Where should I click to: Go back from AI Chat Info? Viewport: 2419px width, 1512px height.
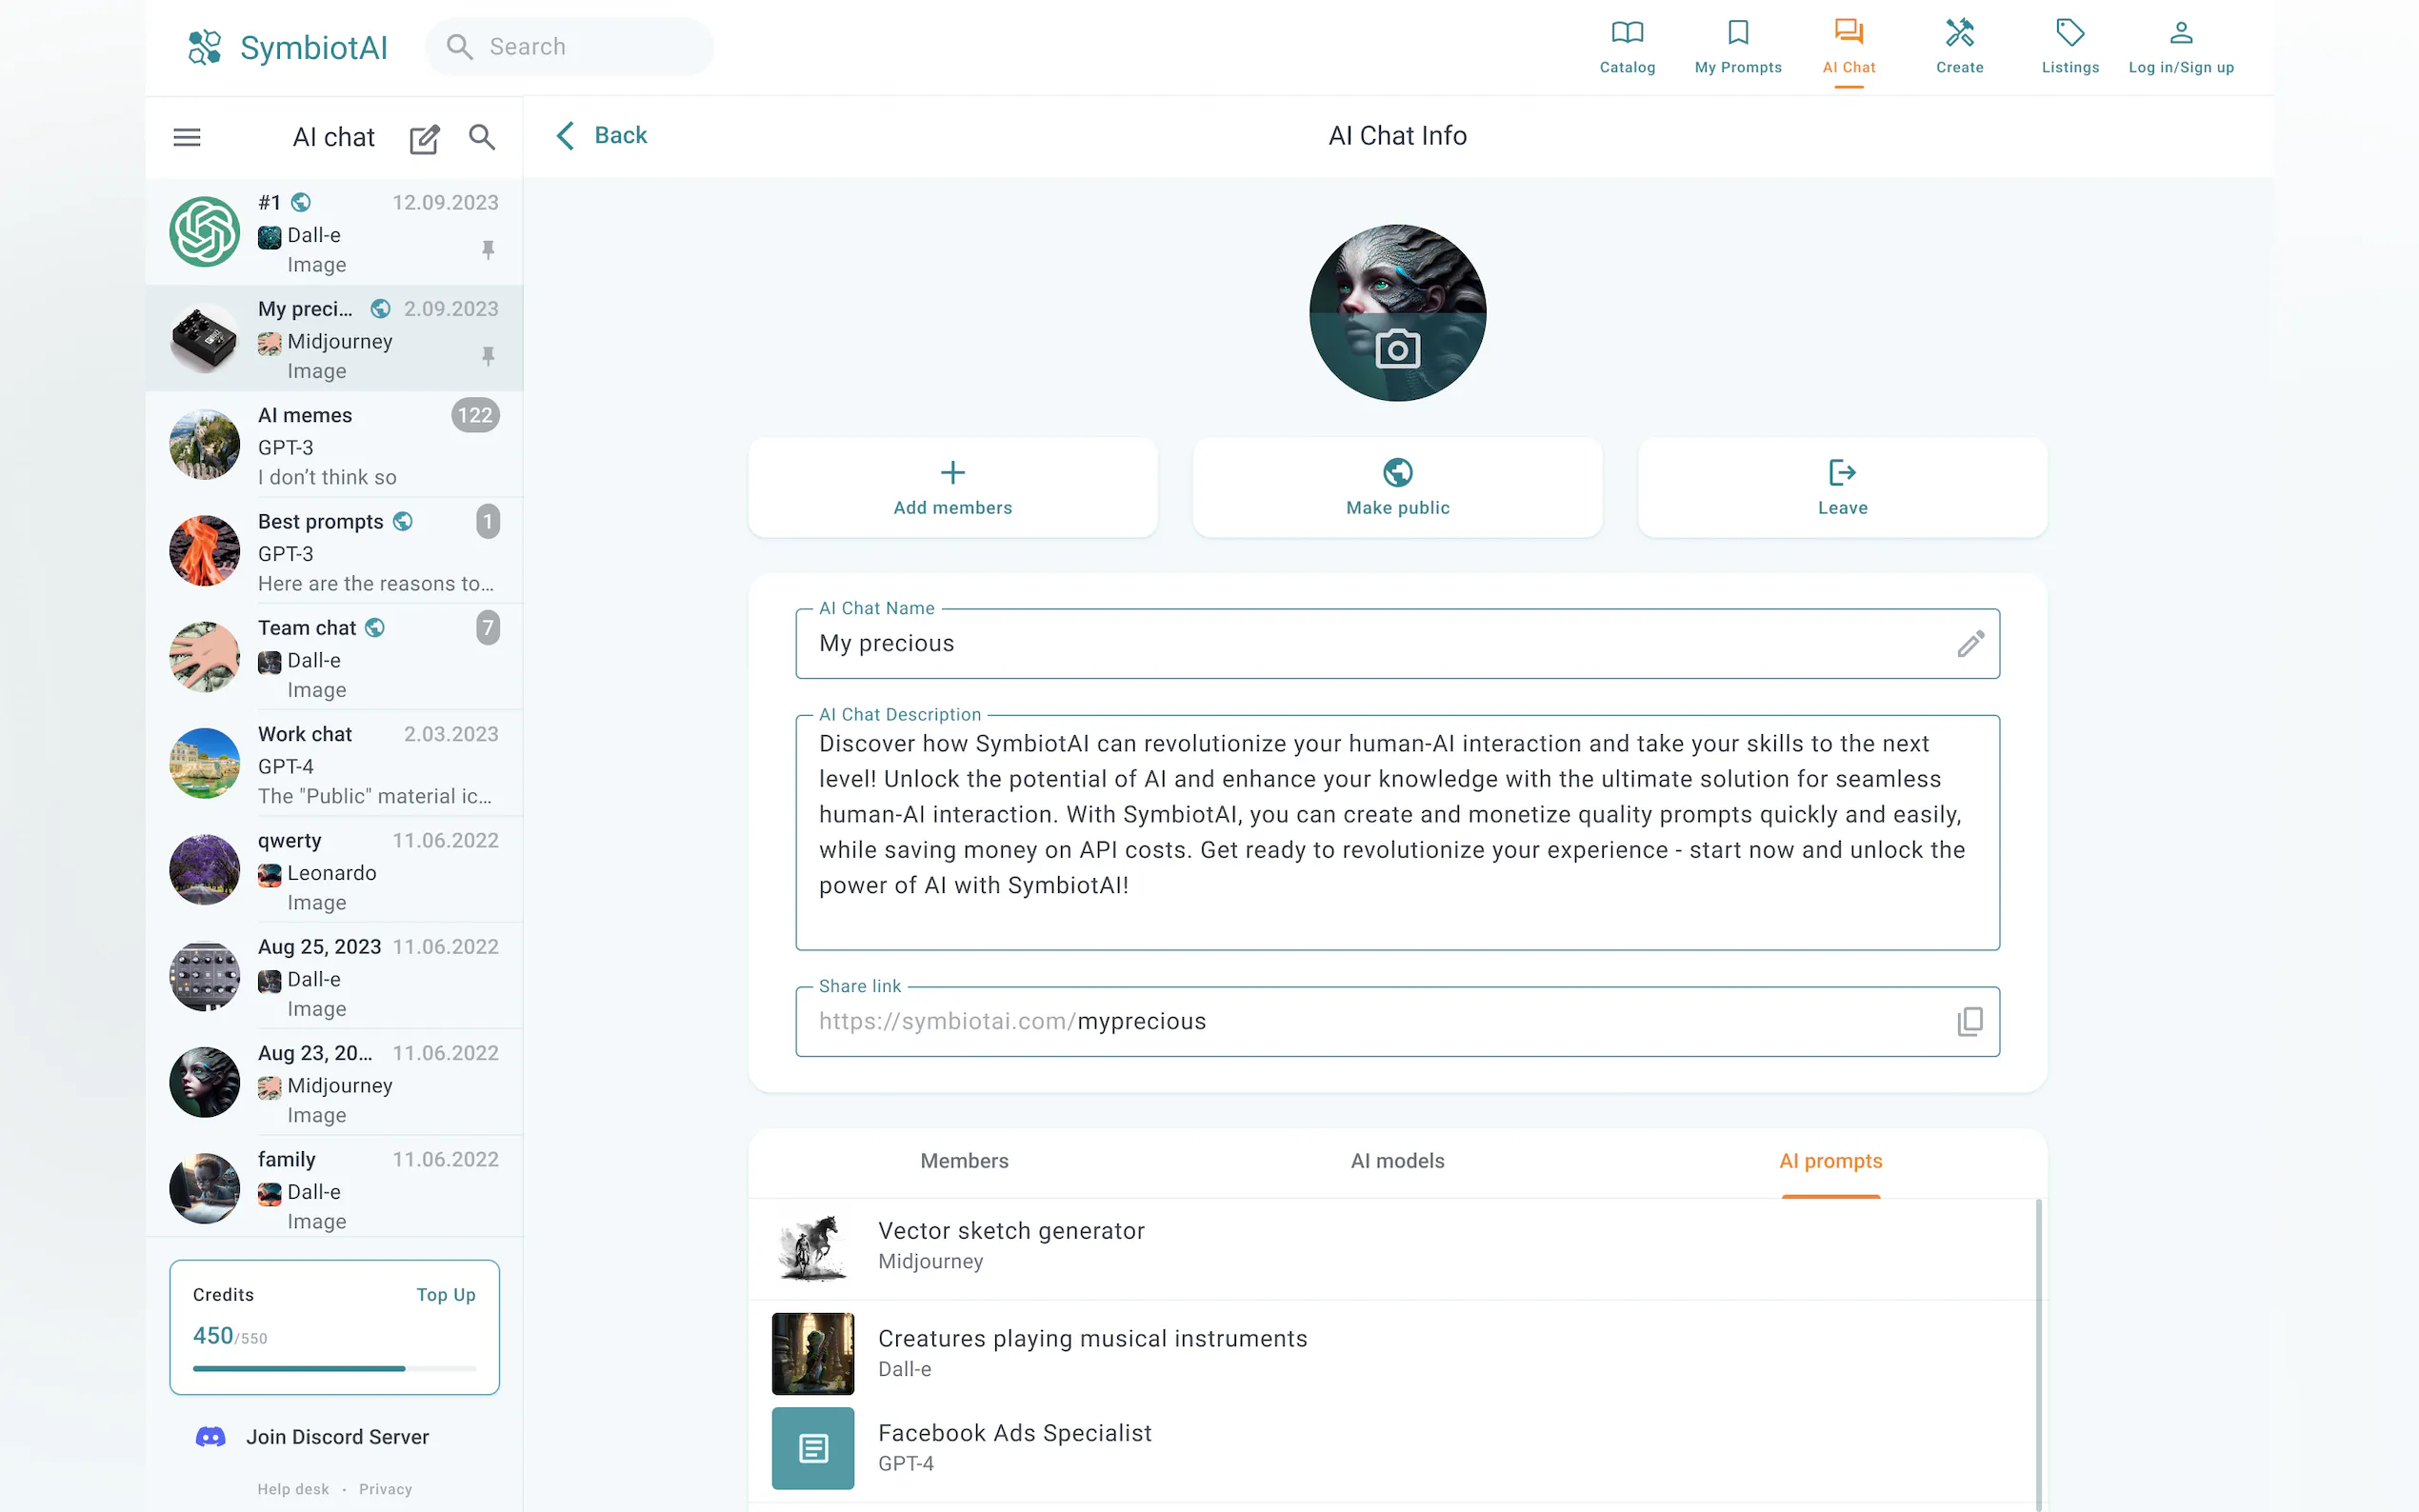tap(601, 135)
